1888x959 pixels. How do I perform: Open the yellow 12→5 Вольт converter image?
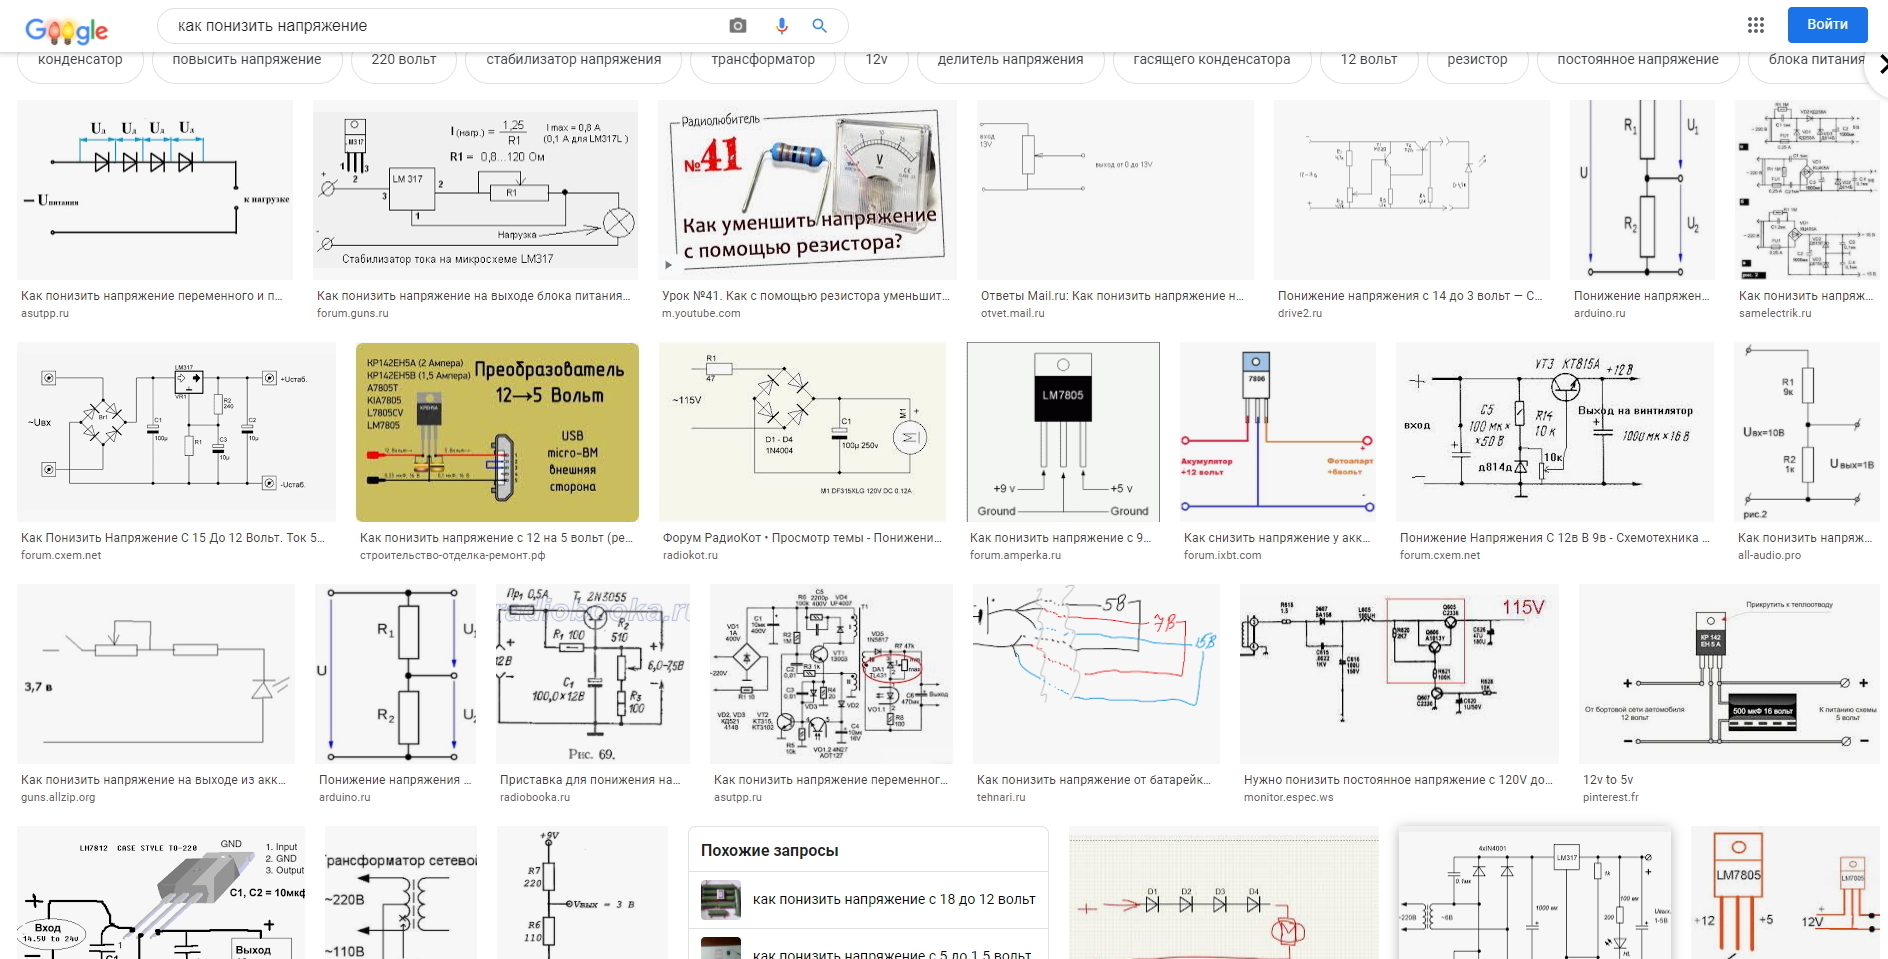tap(497, 432)
